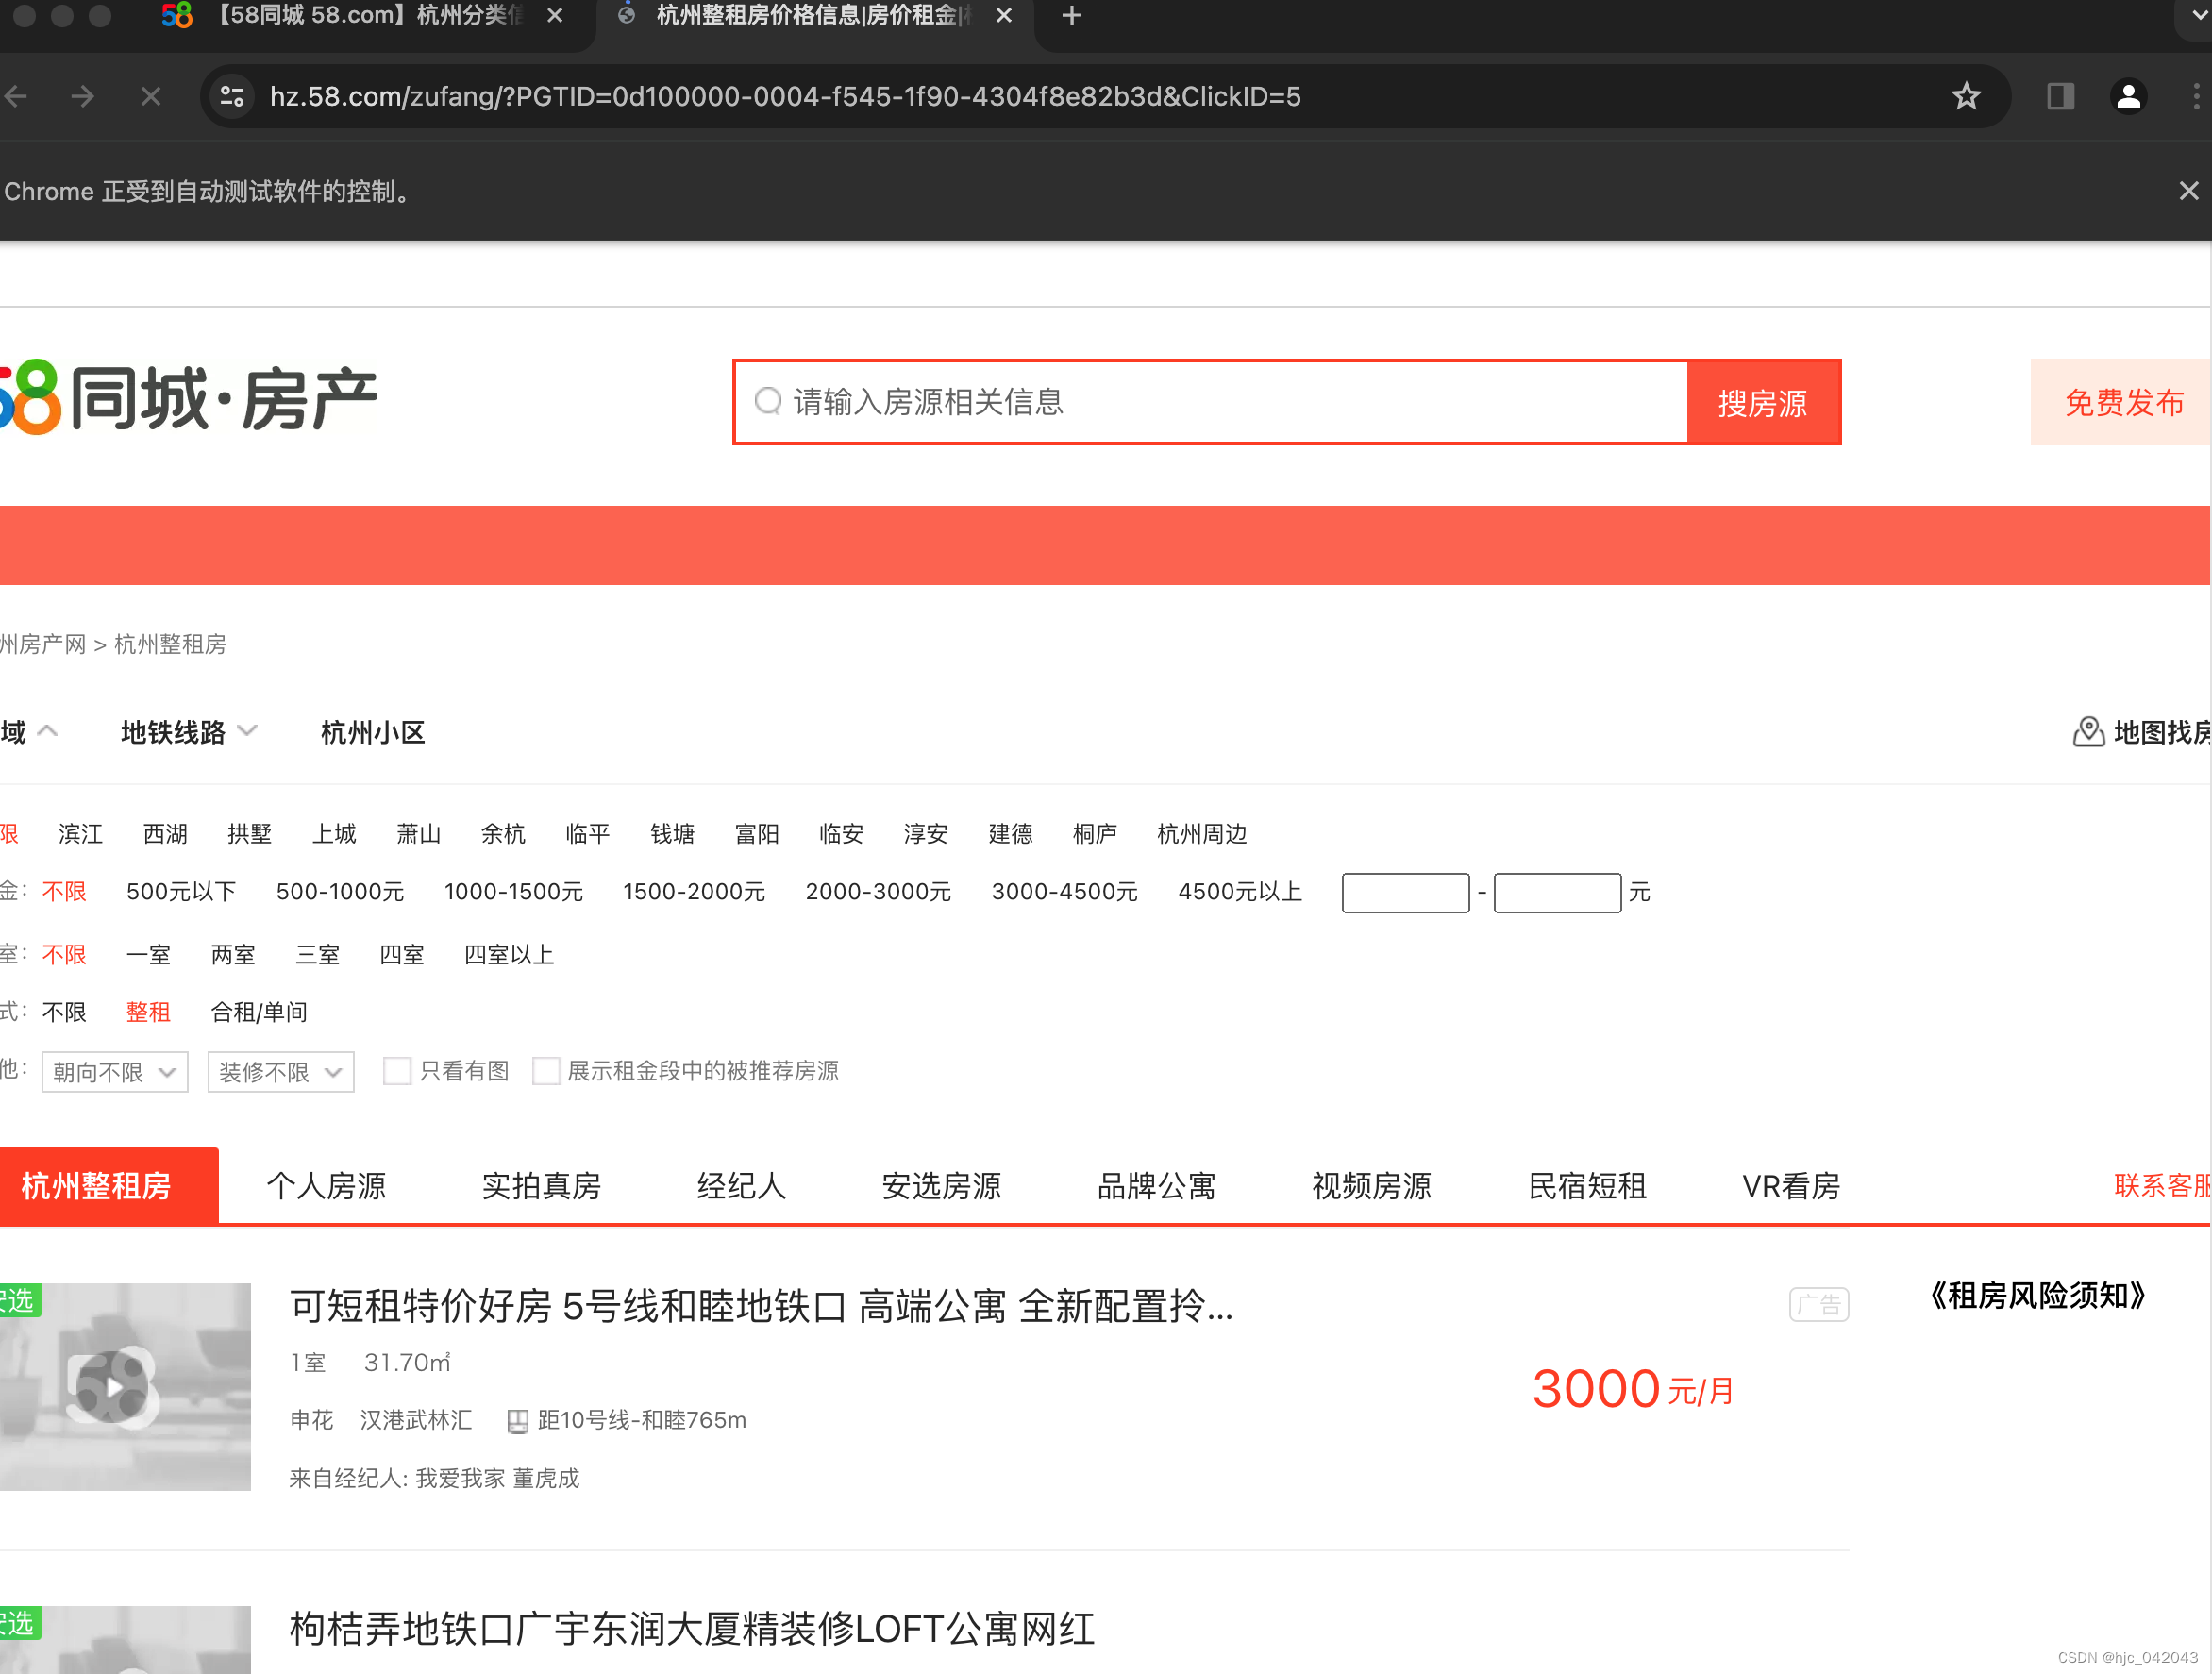The width and height of the screenshot is (2212, 1674).
Task: Choose 合租/单间 rental type
Action: click(x=259, y=1012)
